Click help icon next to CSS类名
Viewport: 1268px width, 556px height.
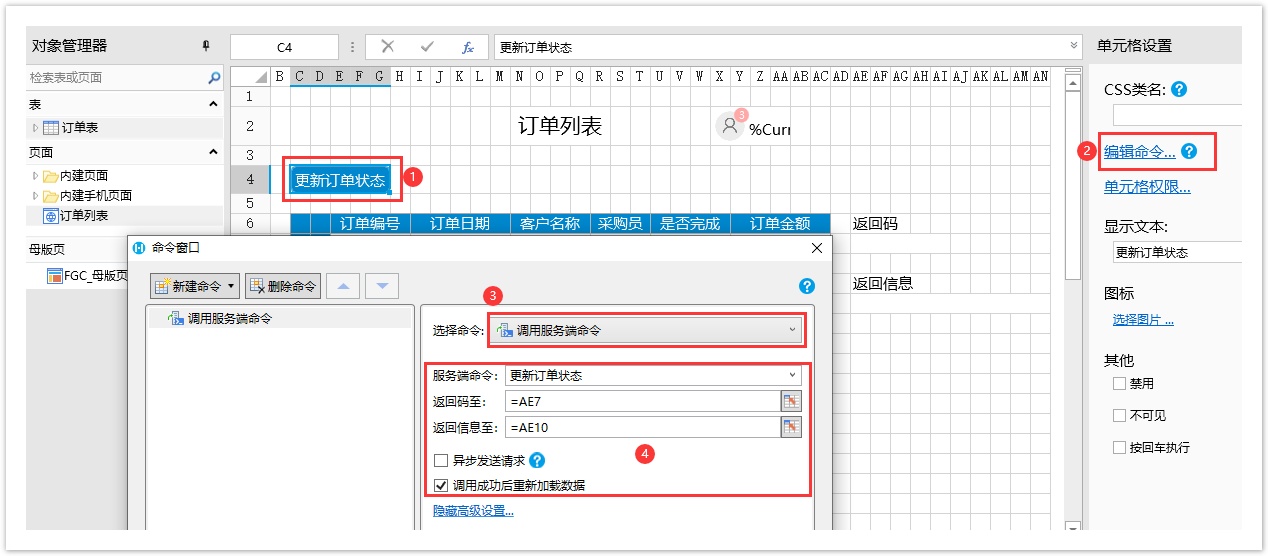(x=1179, y=89)
